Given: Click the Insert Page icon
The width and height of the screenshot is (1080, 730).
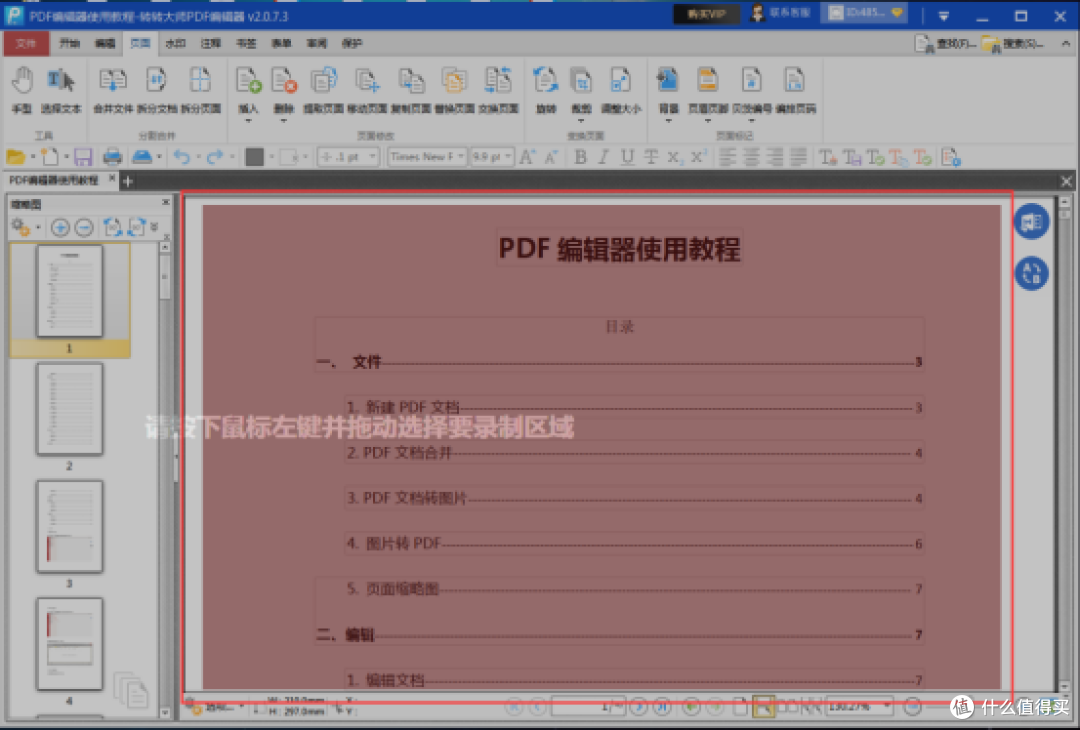Looking at the screenshot, I should (248, 81).
